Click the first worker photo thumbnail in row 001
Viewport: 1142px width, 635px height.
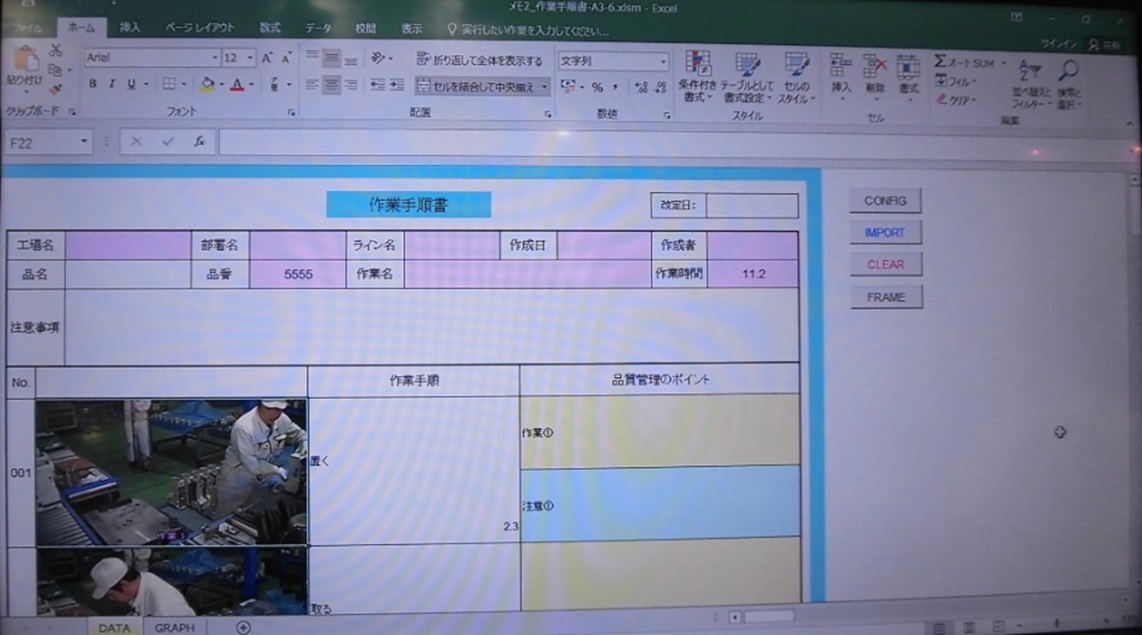[171, 472]
